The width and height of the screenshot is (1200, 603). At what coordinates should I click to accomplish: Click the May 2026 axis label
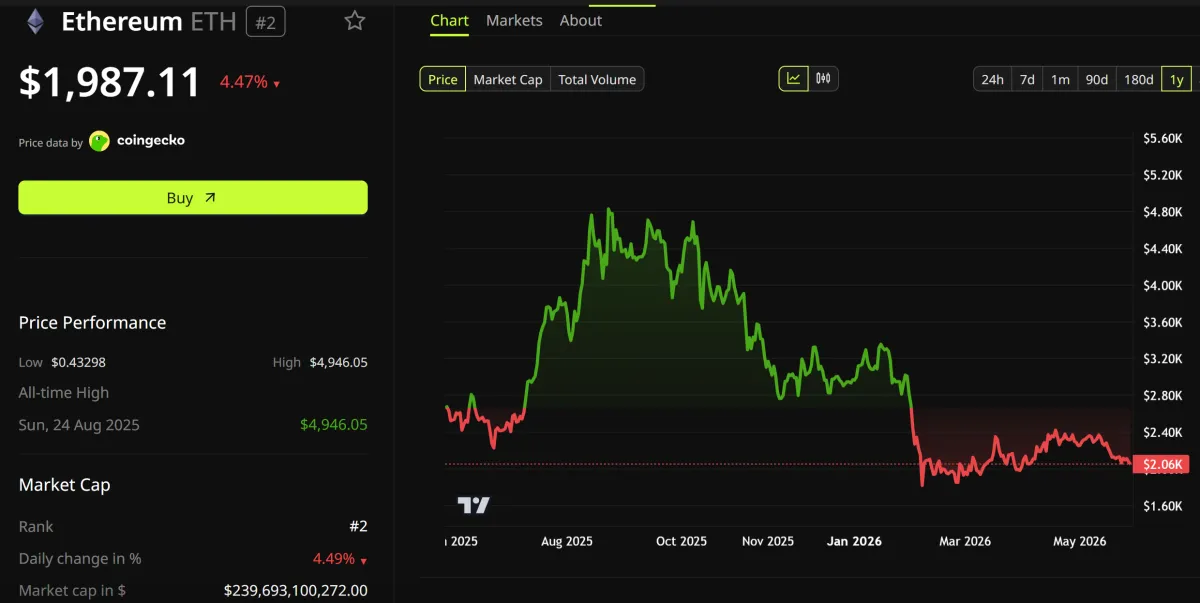1080,541
